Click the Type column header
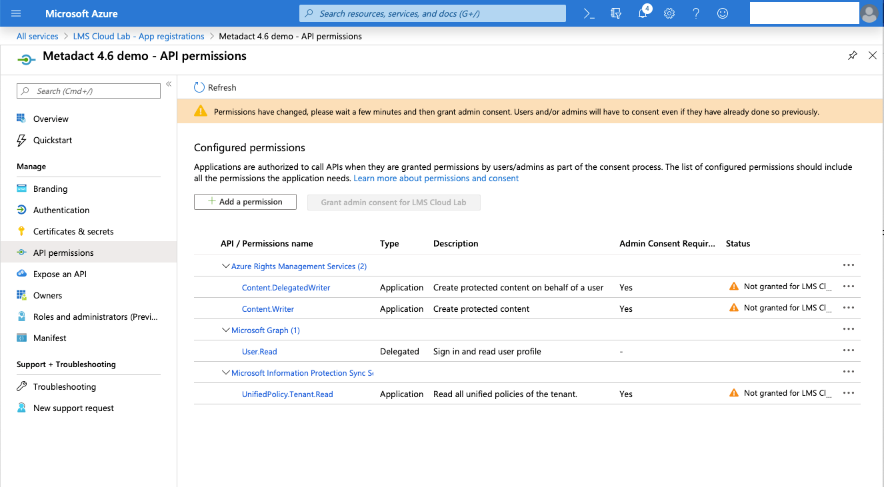The image size is (884, 487). point(390,244)
